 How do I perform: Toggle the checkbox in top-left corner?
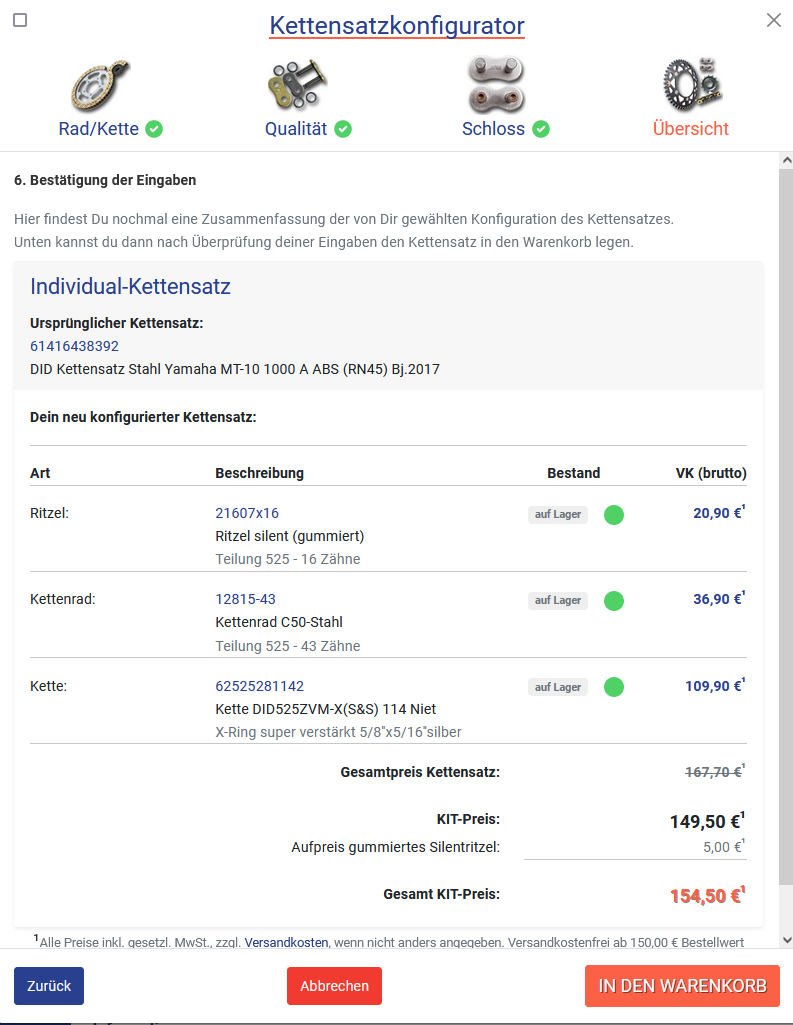(20, 20)
